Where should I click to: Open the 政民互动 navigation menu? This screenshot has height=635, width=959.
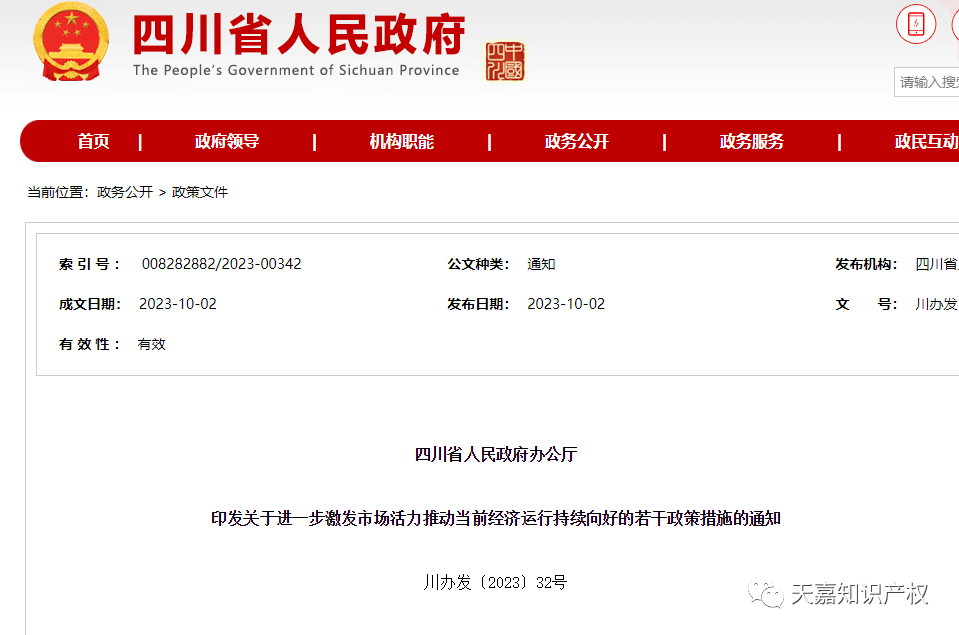tap(925, 141)
